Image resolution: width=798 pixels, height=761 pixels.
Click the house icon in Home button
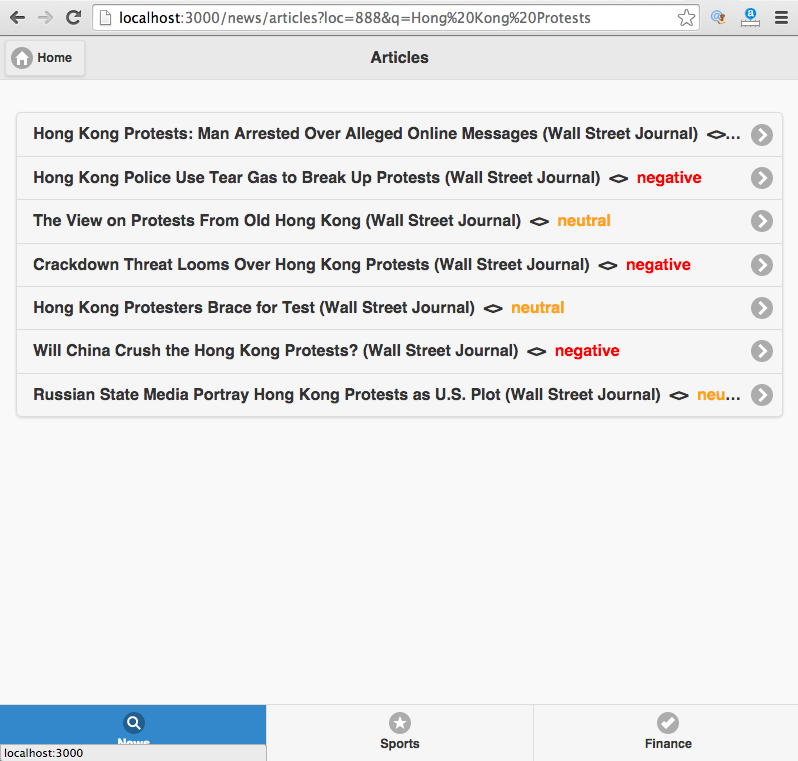pos(22,58)
